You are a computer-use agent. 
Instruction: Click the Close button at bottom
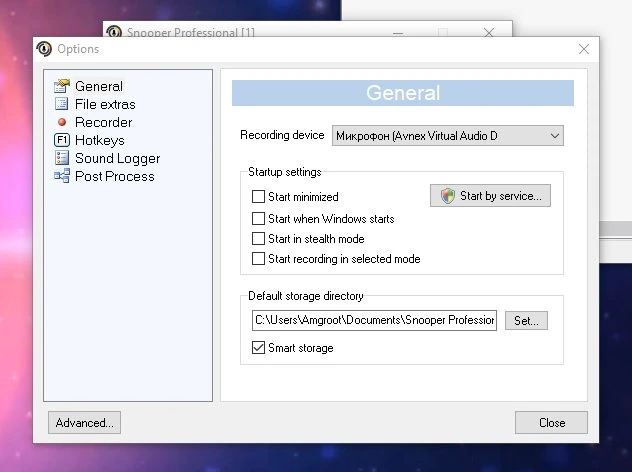coord(551,422)
